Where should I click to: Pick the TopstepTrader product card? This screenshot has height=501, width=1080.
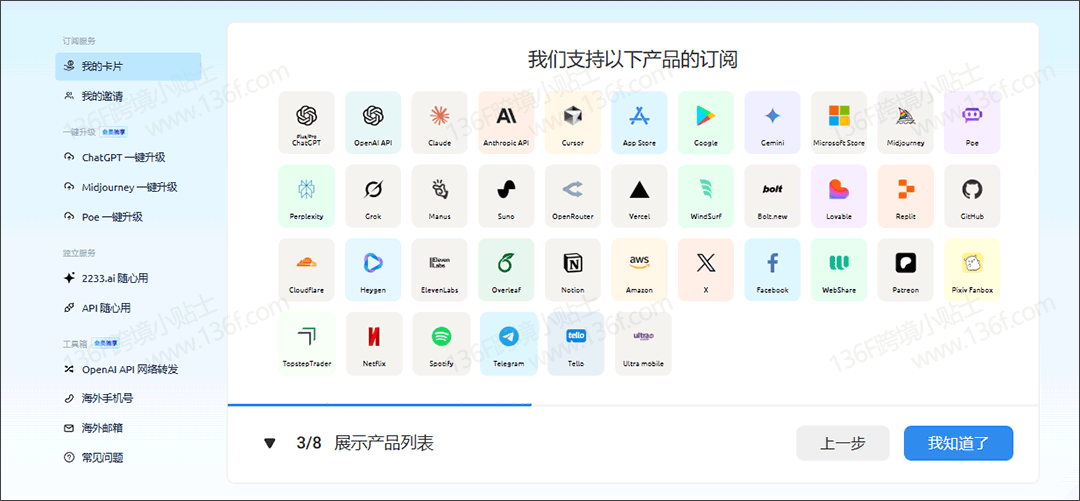(307, 344)
